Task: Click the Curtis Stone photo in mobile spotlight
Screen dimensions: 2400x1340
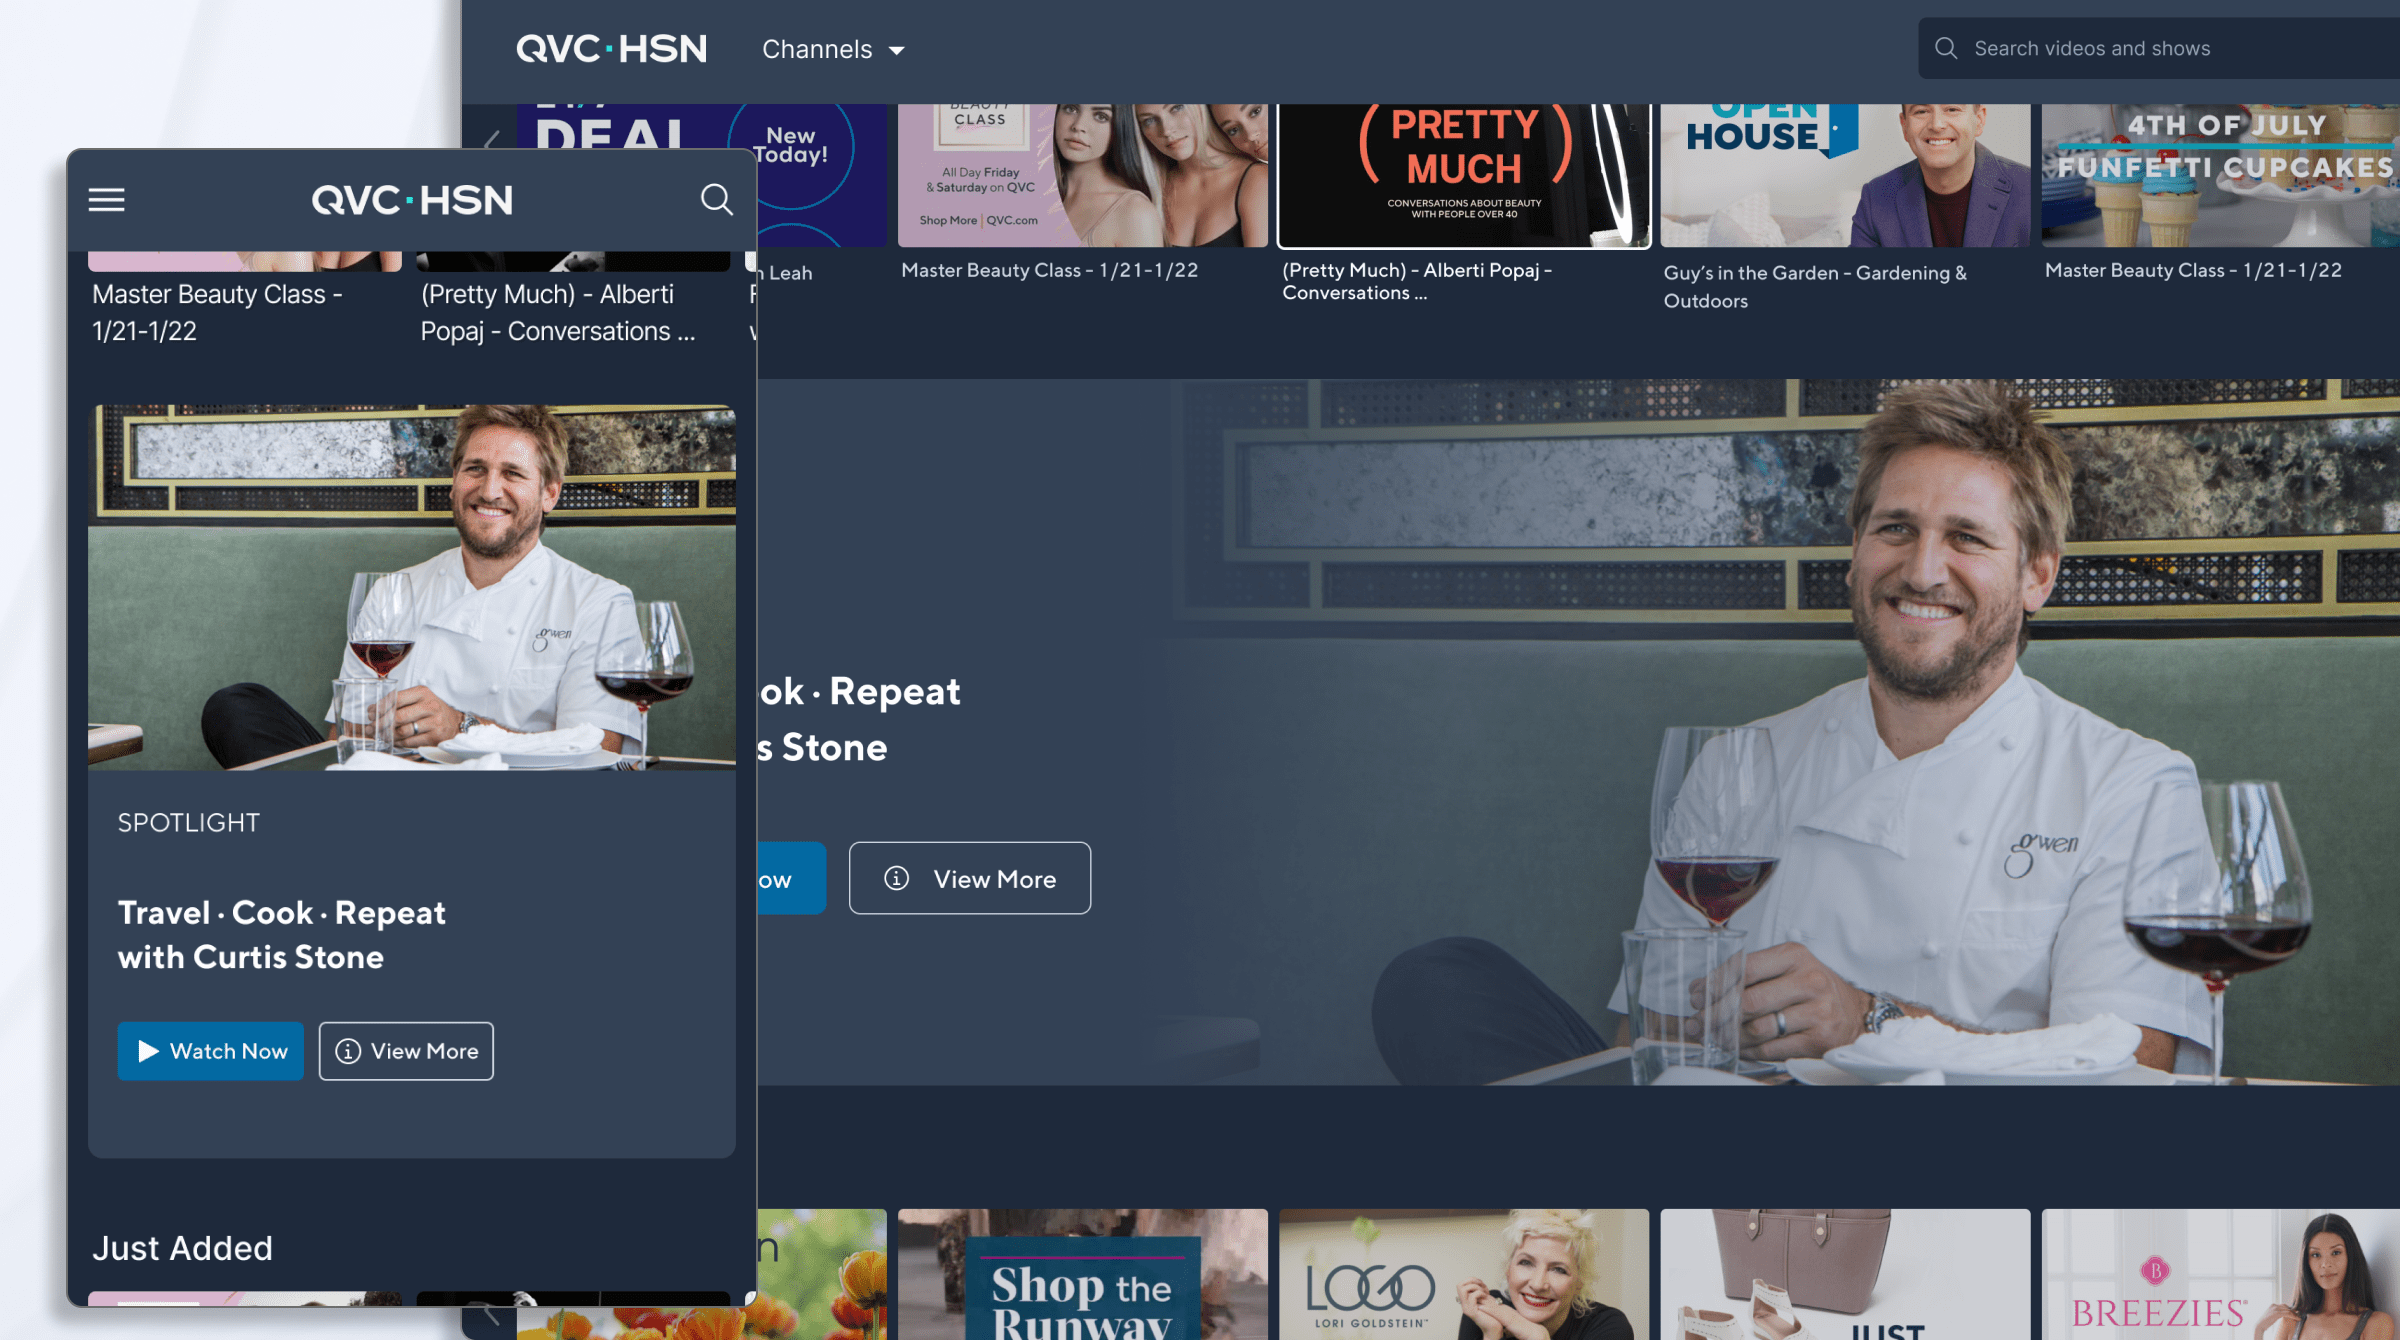Action: (x=412, y=587)
